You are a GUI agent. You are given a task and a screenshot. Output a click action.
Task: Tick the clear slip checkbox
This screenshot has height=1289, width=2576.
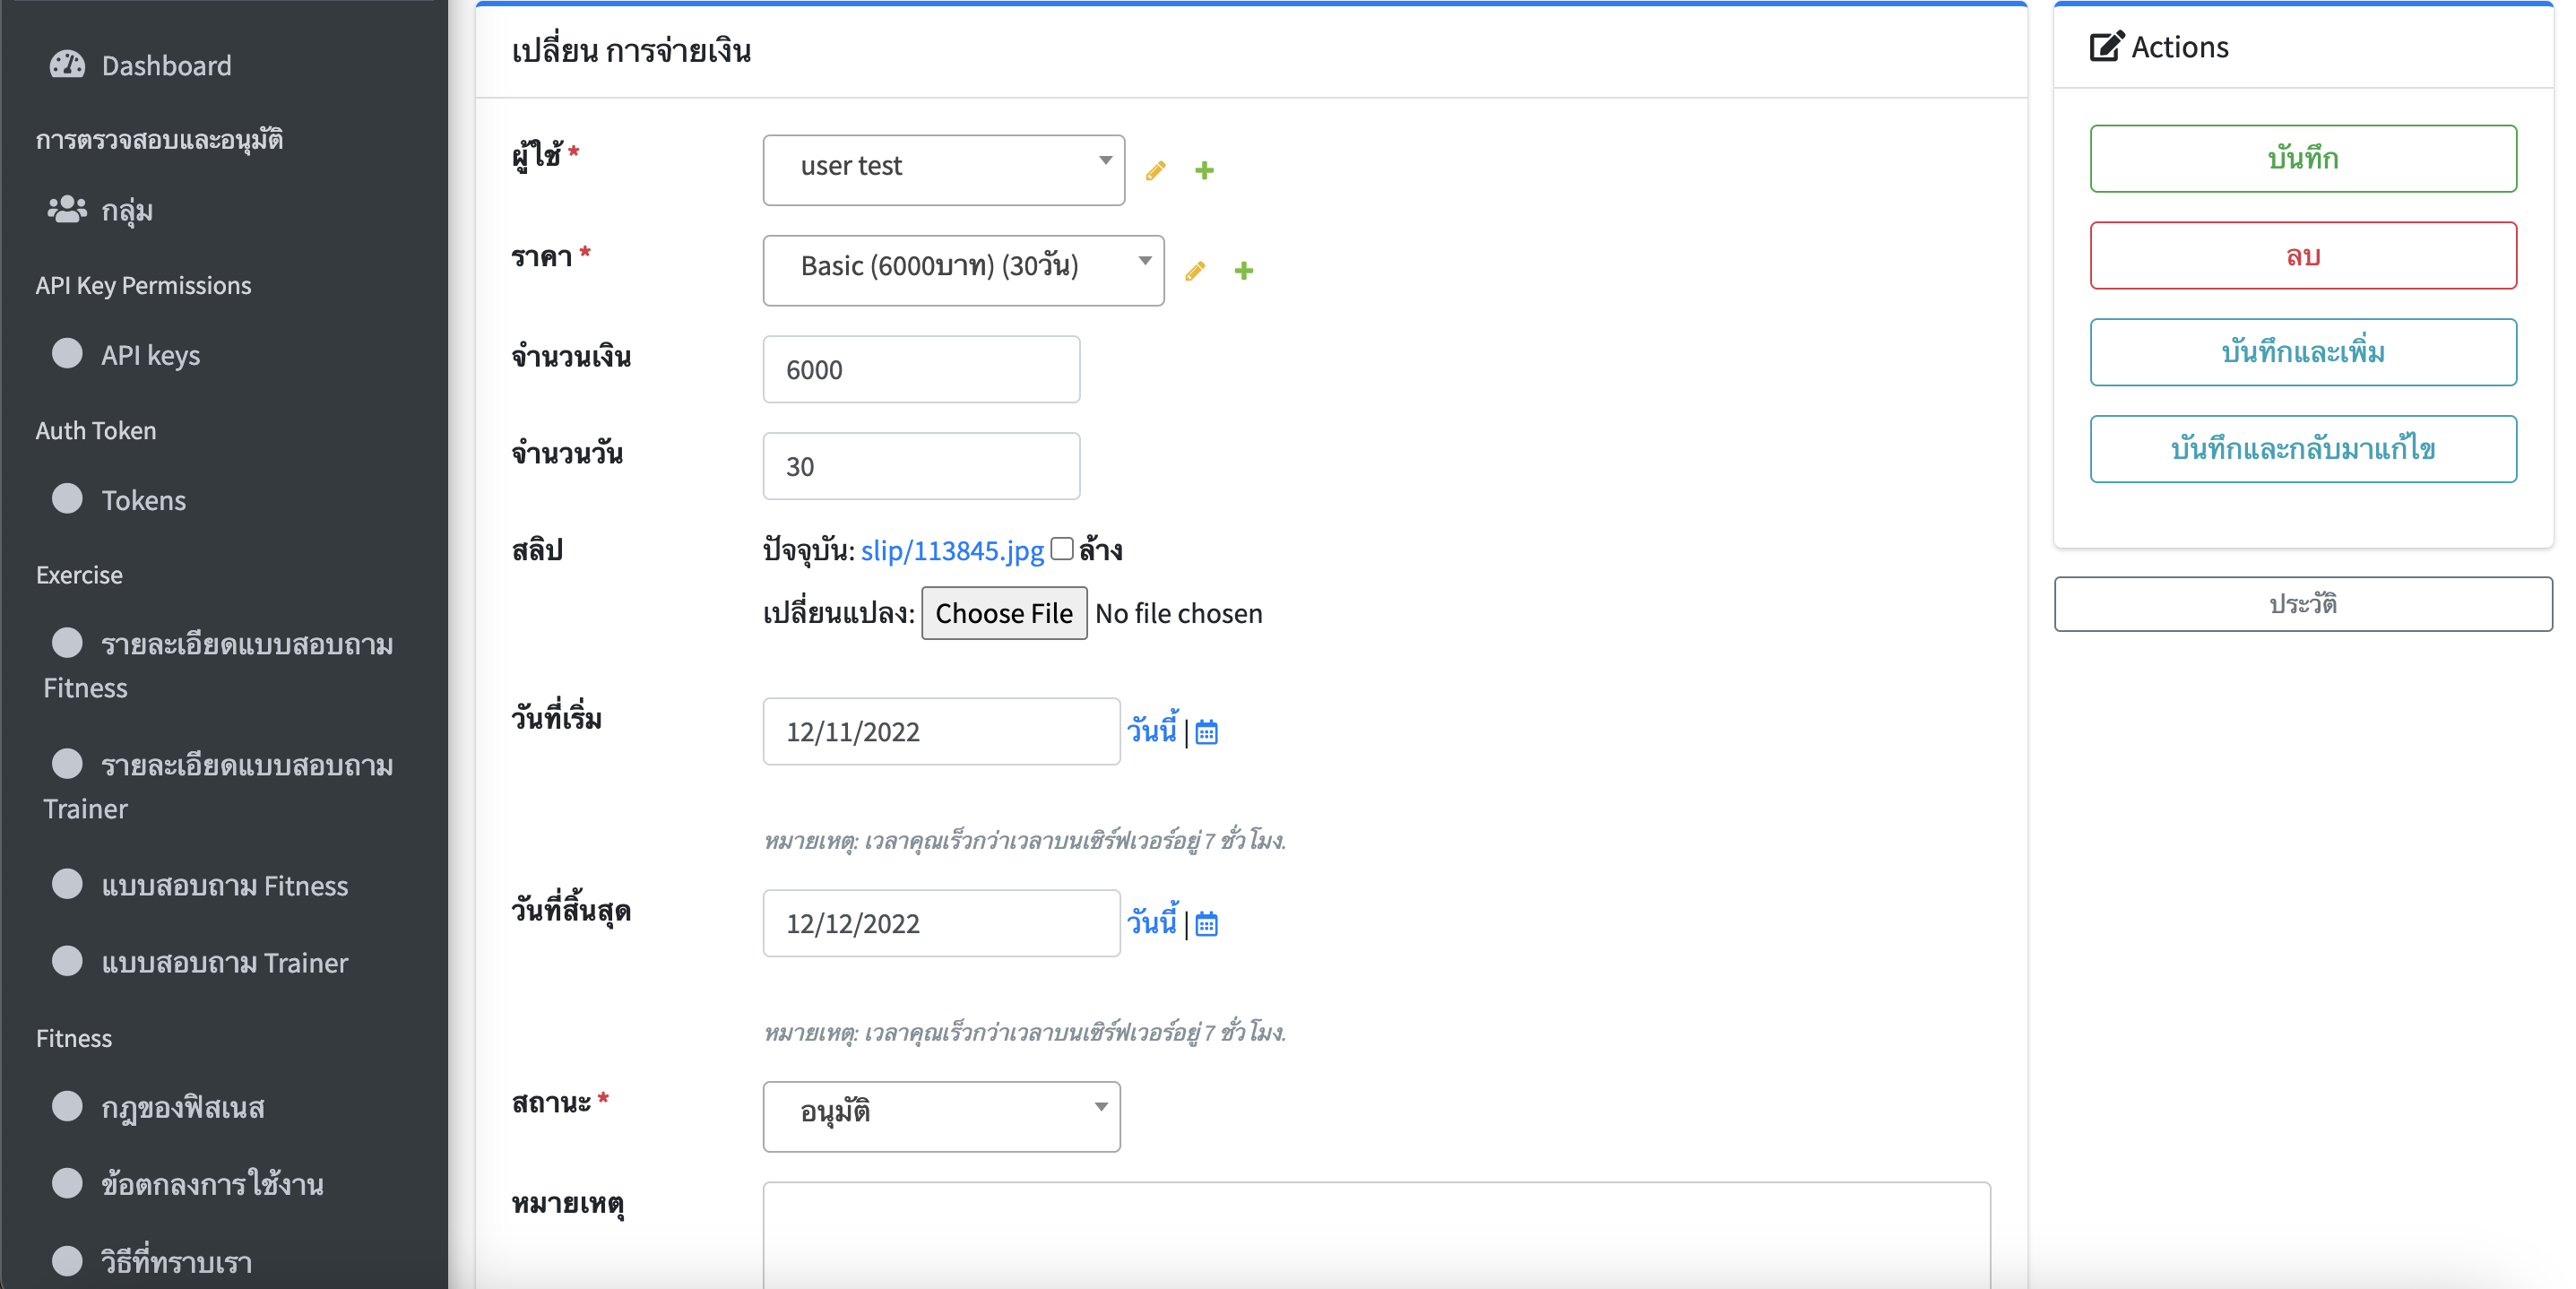coord(1062,548)
